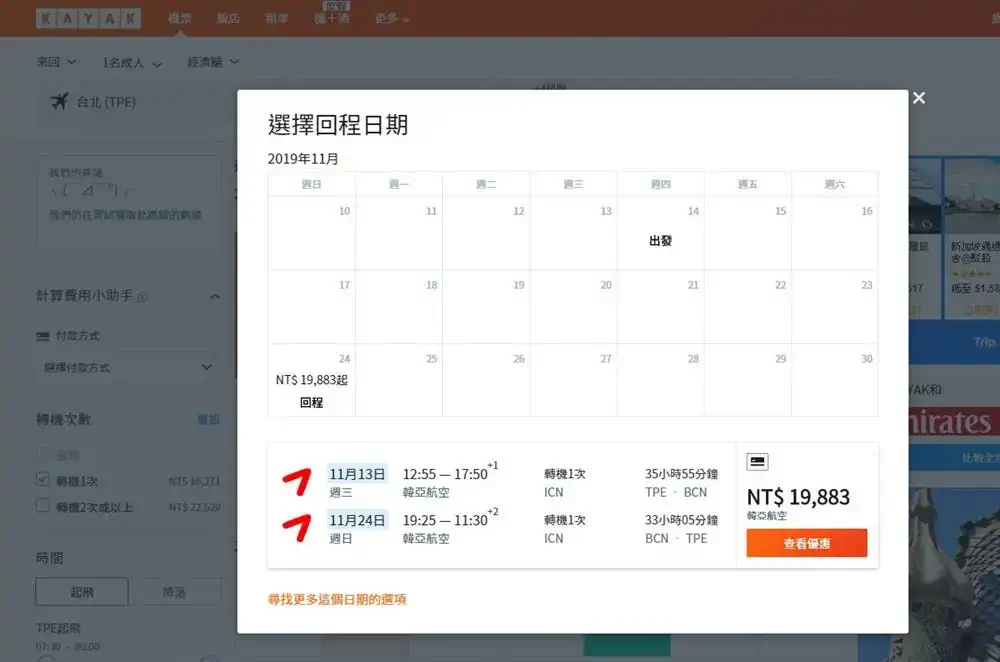1000x662 pixels.
Task: Collapse the 計算費用小助手 section
Action: pos(215,297)
